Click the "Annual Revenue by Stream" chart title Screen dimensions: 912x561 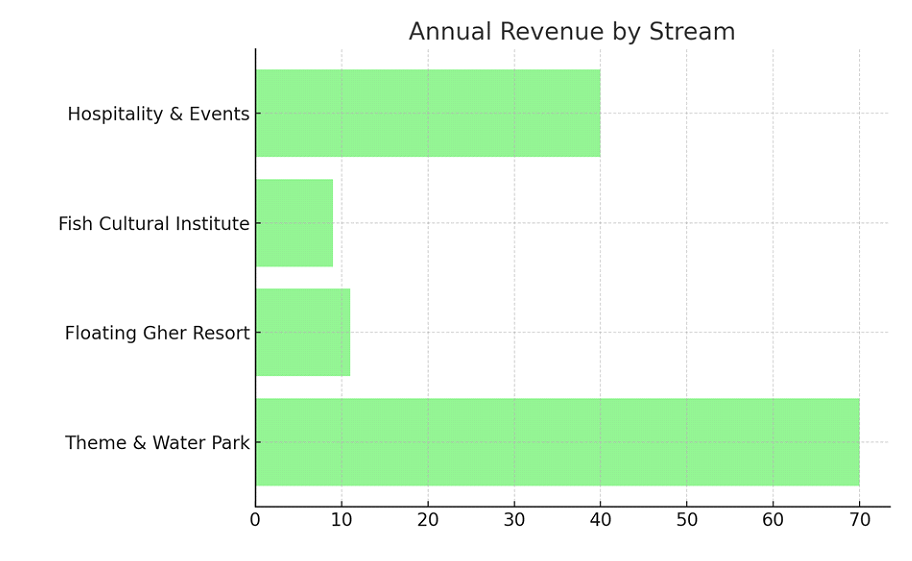[x=571, y=32]
